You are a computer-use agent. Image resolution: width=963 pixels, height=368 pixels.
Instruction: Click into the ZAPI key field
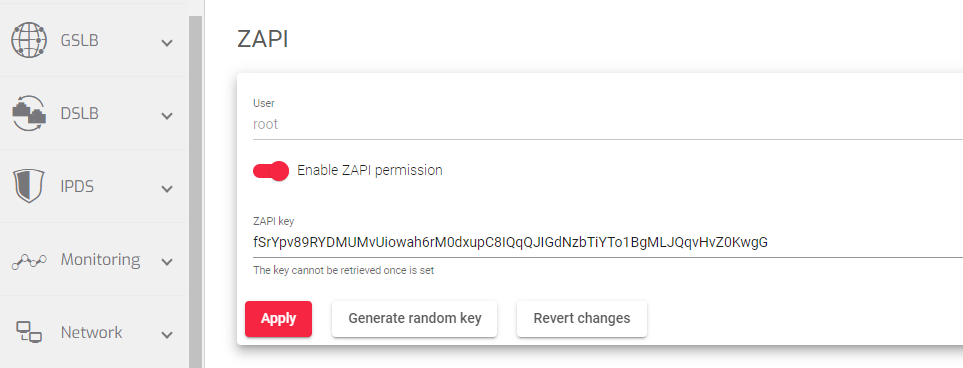[607, 242]
